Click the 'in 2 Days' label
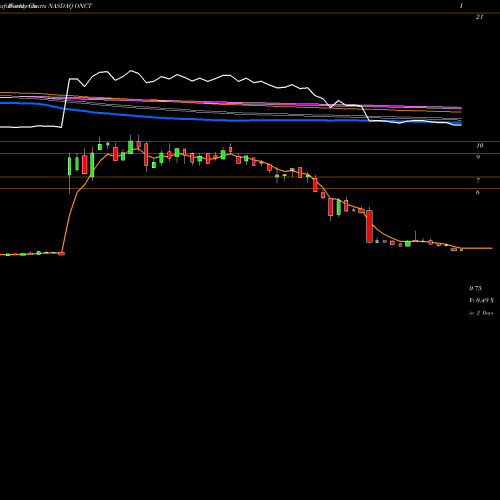 click(481, 313)
